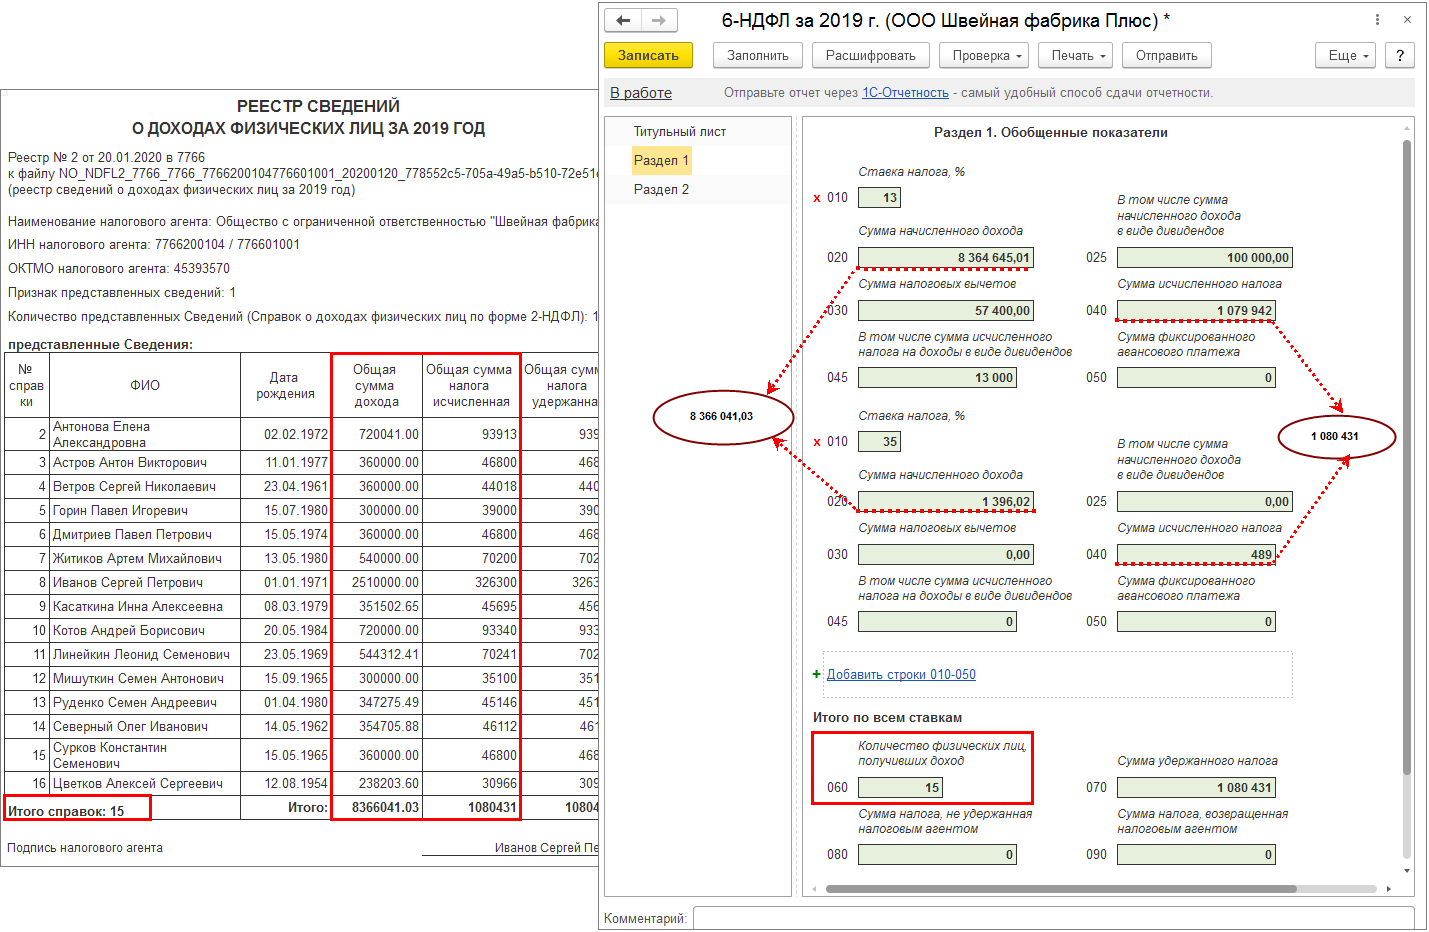The height and width of the screenshot is (932, 1429).
Task: Click 35% block field 030 with 0,00
Action: 945,555
